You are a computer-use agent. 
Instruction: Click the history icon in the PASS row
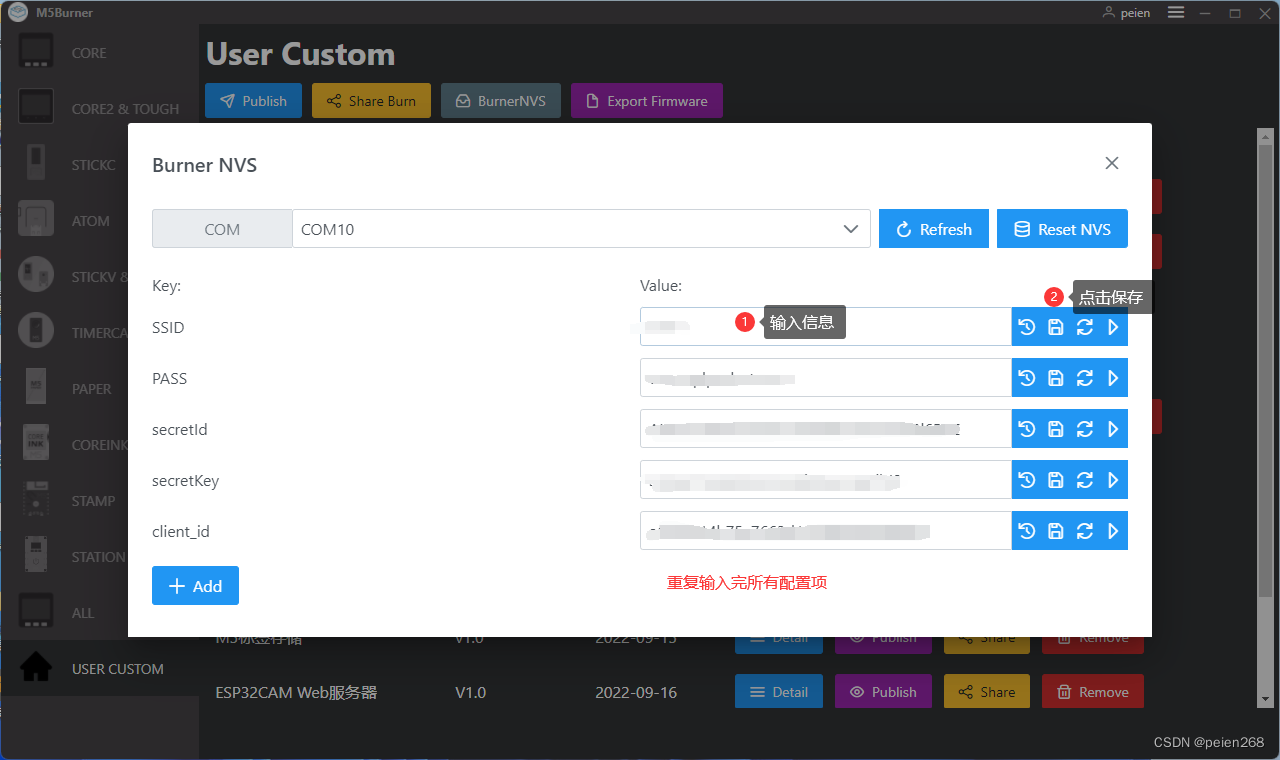1026,378
